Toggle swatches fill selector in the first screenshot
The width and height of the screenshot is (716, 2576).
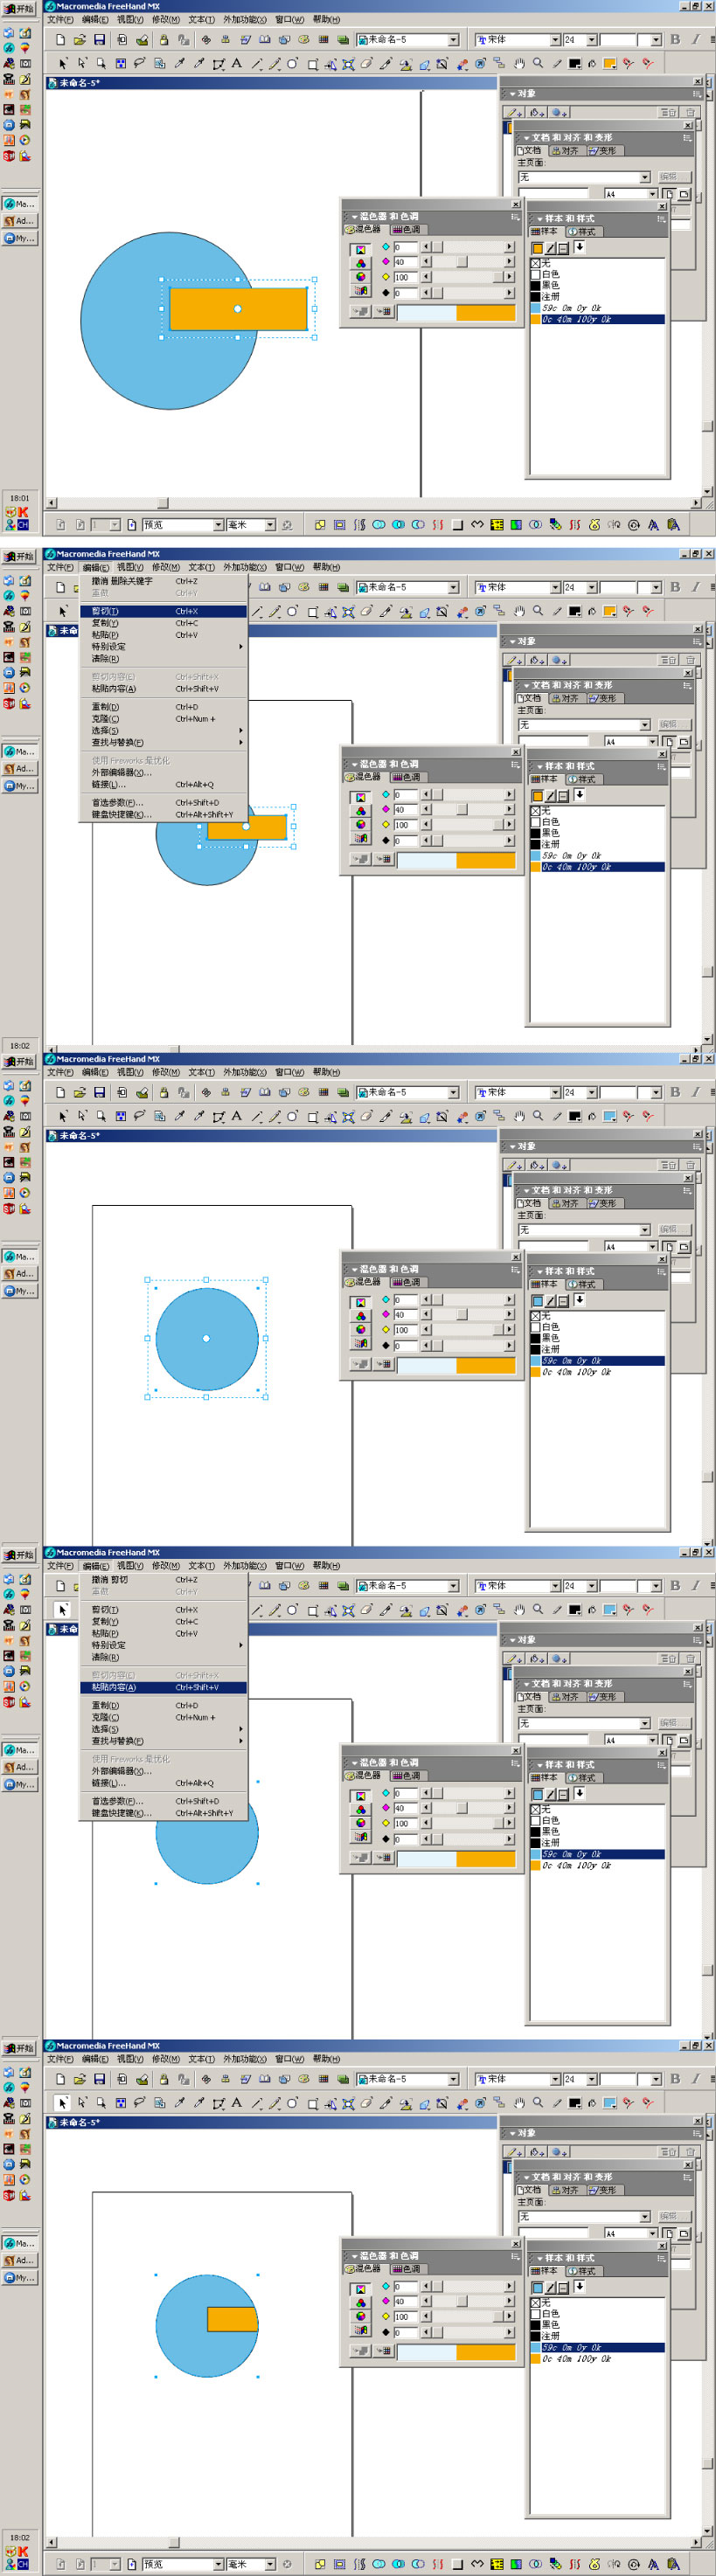(538, 248)
